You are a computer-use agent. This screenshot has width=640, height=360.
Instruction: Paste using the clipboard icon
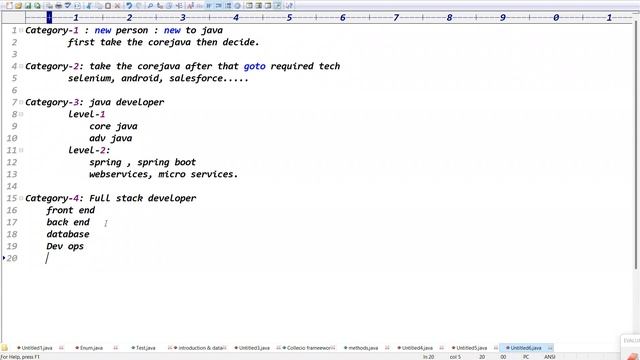pos(108,6)
